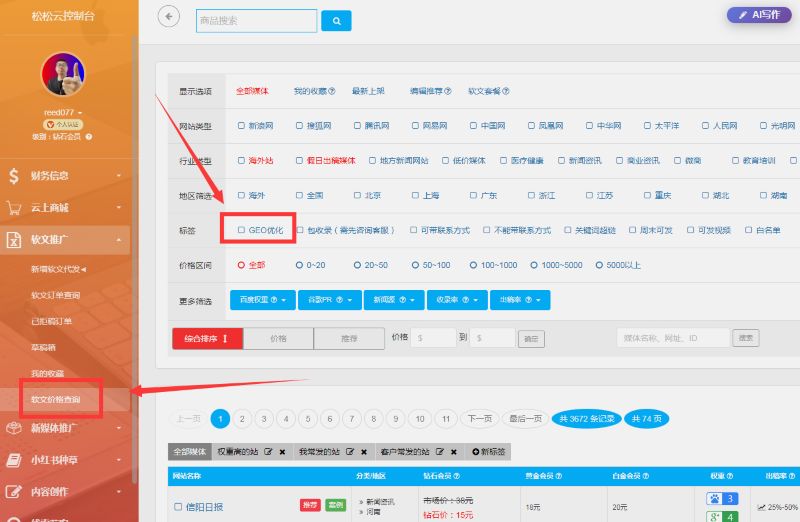
Task: Enable the GEO优化 tag checkbox
Action: tap(241, 230)
